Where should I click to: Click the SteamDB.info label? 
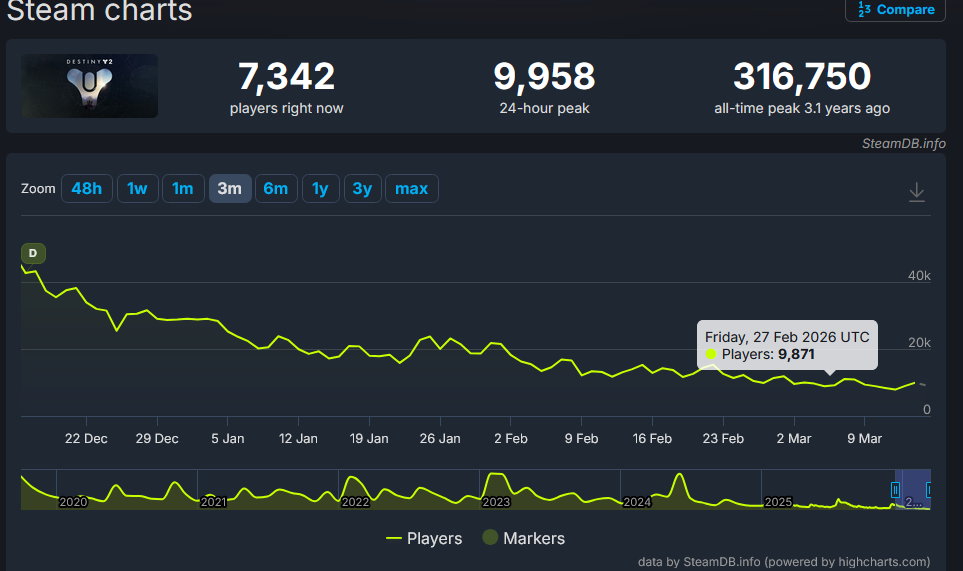[x=903, y=144]
